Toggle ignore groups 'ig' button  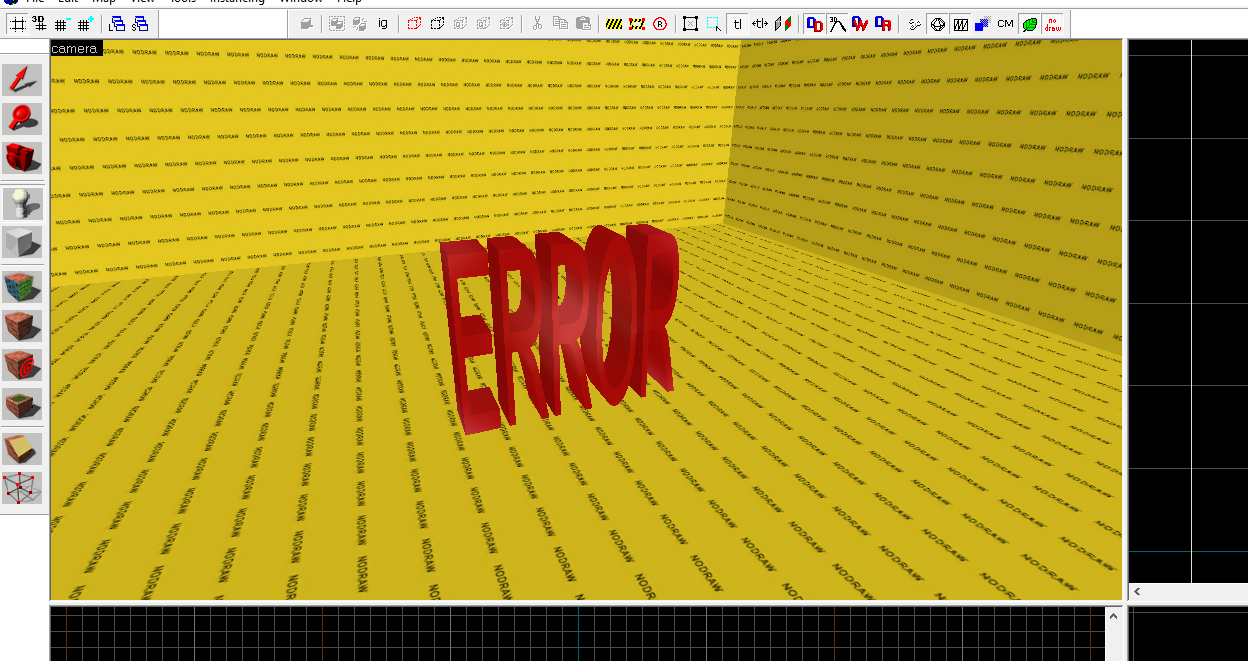[x=383, y=24]
